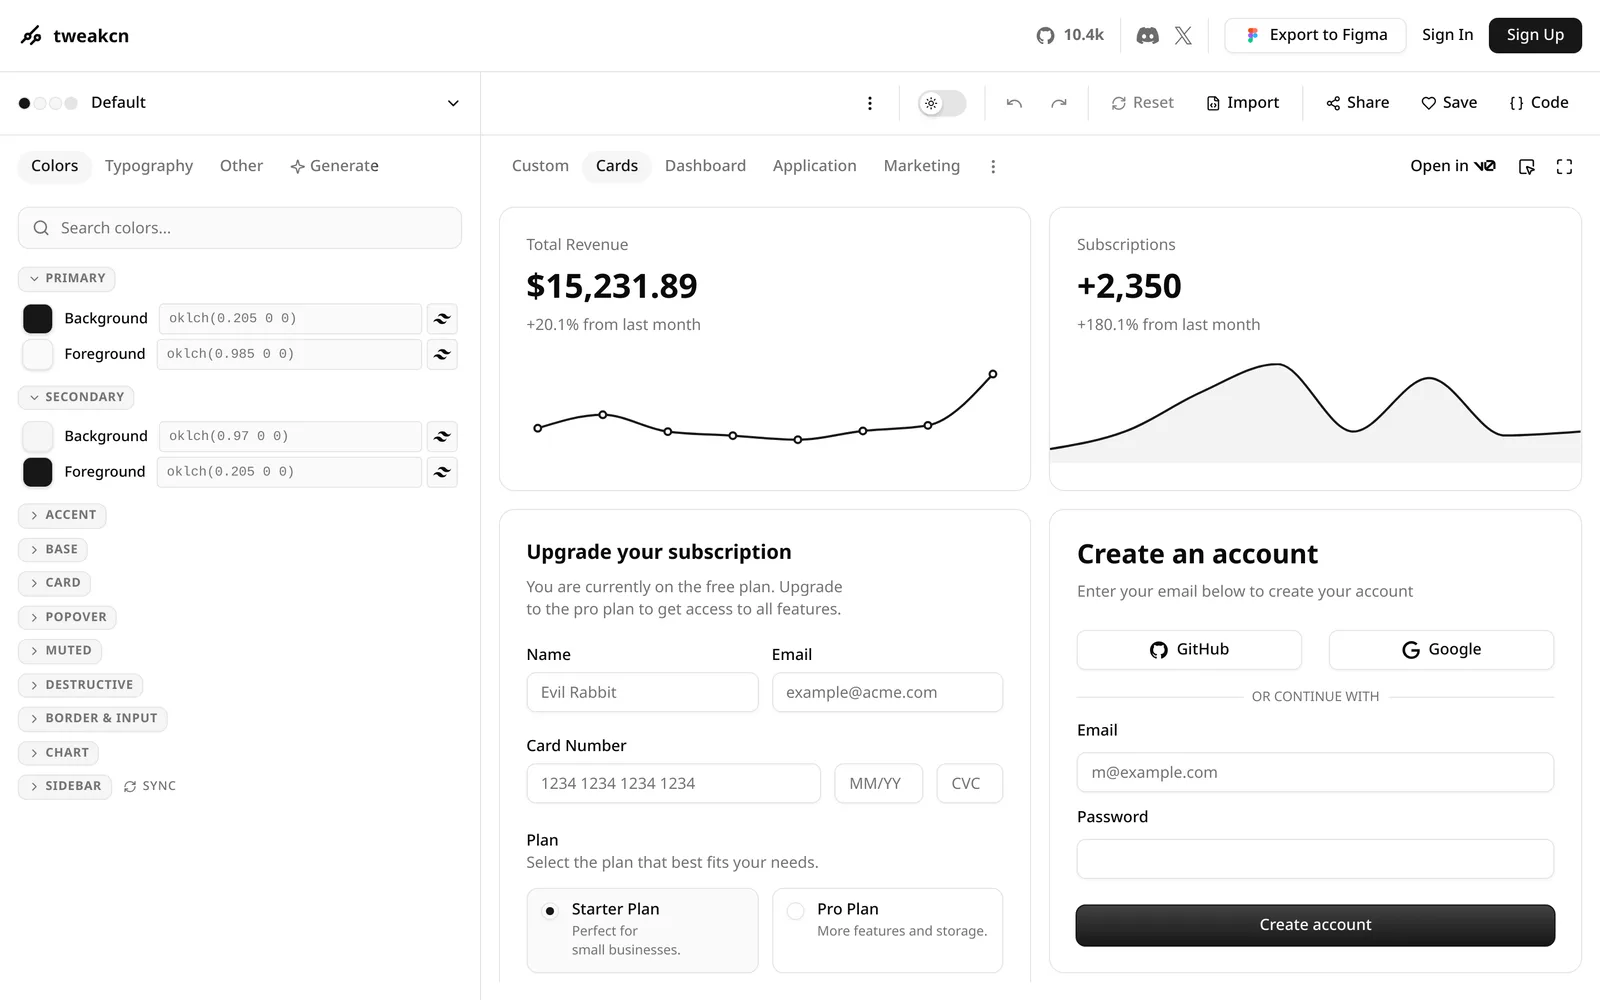
Task: Expand the DESTRUCTIVE color section
Action: (x=81, y=685)
